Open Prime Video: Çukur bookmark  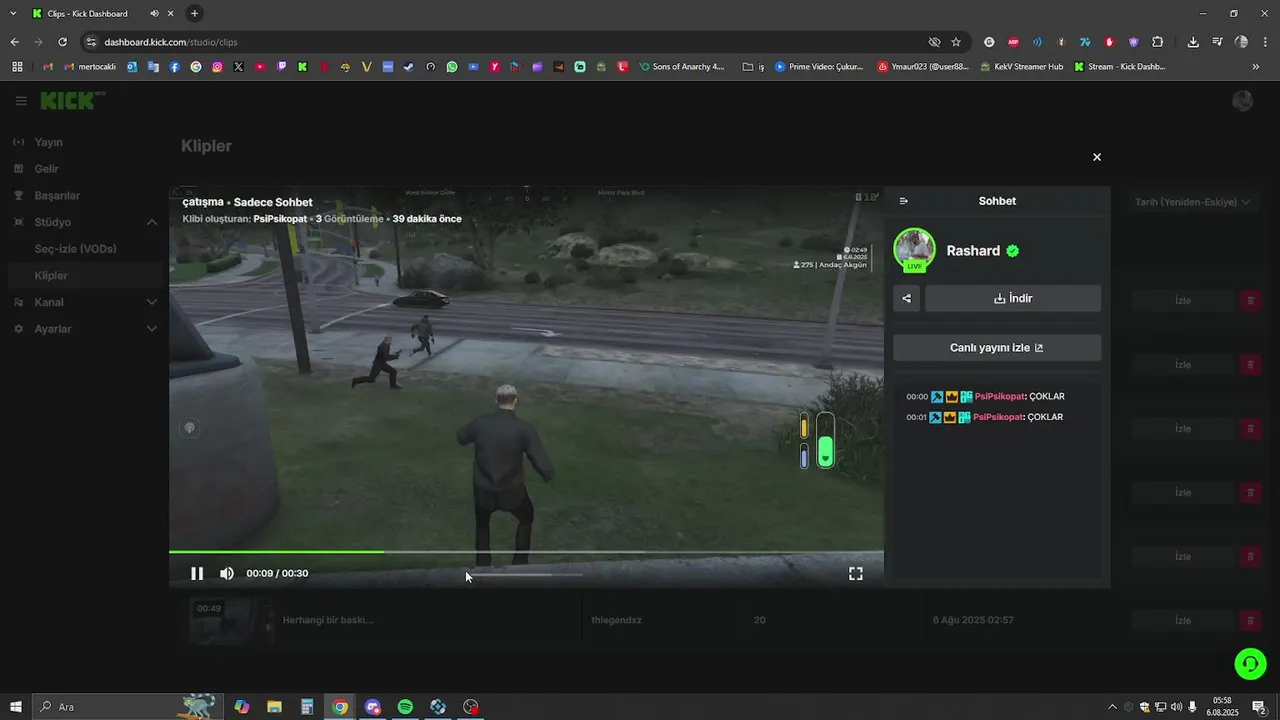coord(819,67)
